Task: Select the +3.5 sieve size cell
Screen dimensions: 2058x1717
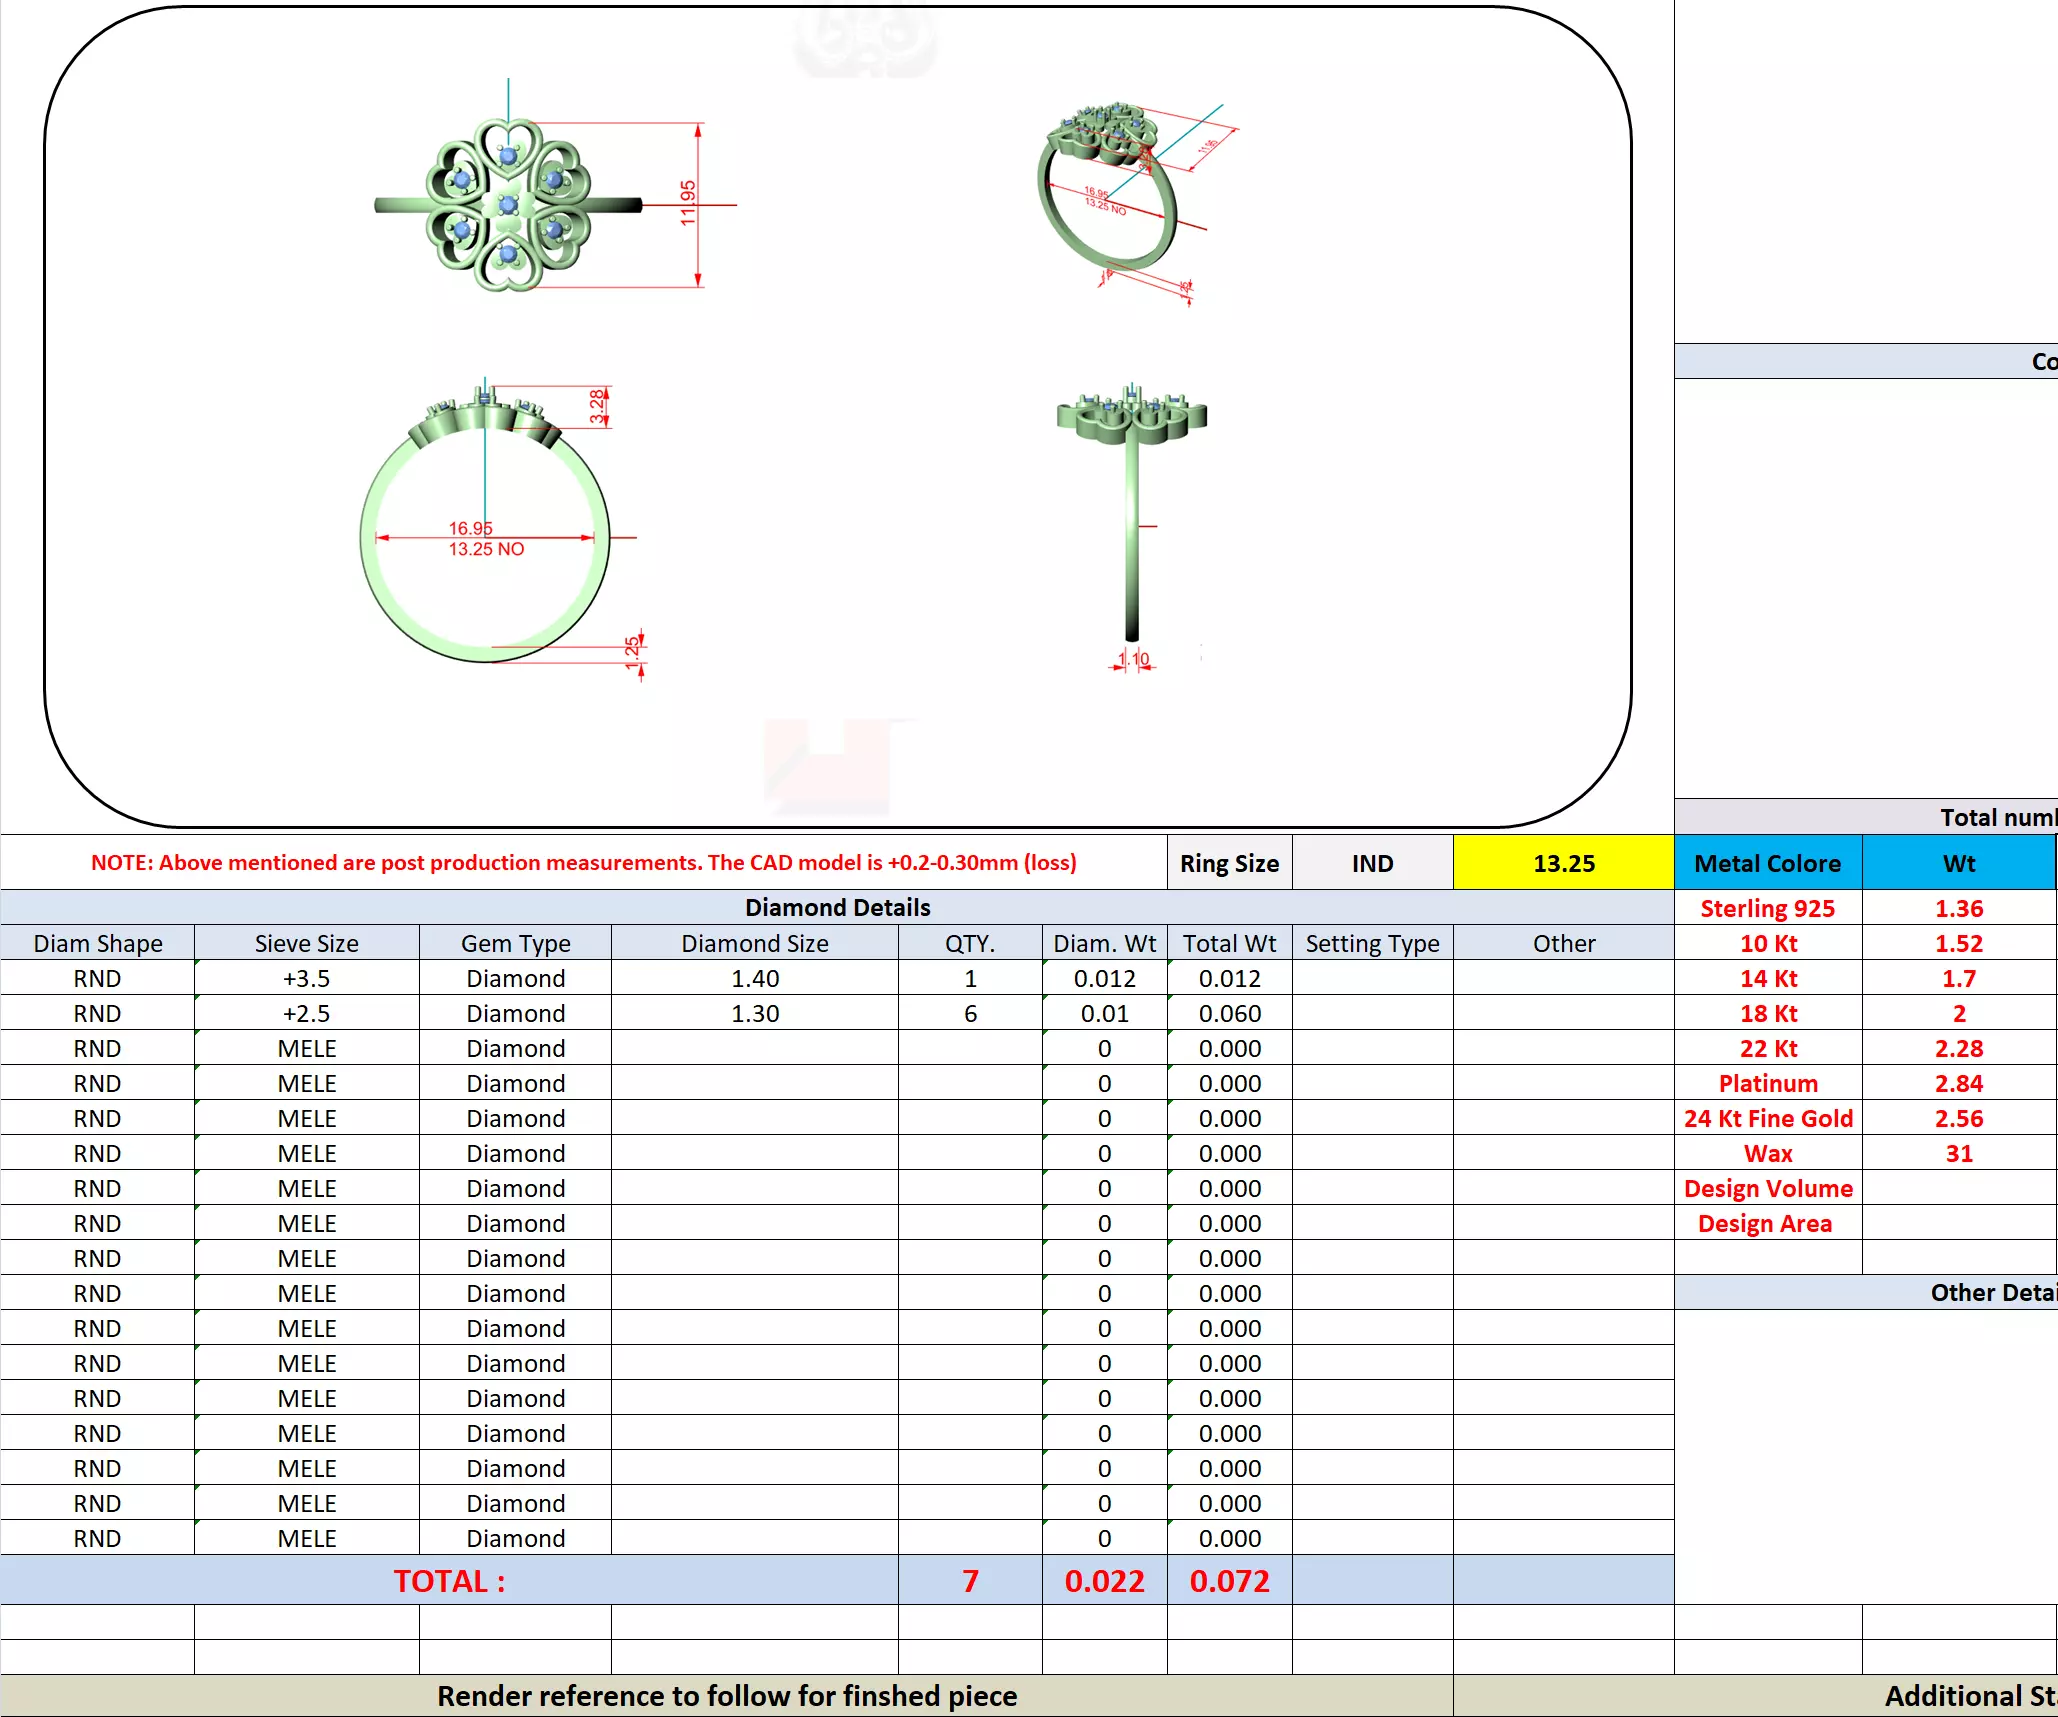Action: coord(306,978)
